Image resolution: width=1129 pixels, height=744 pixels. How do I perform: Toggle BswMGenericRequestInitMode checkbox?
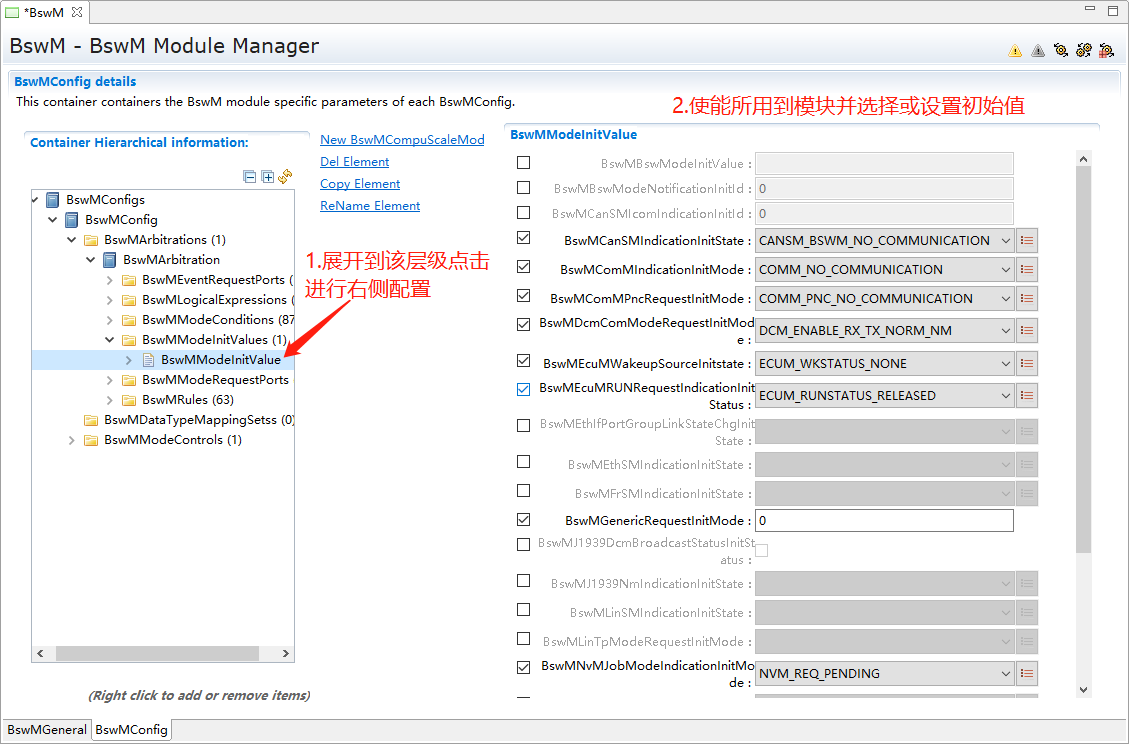pyautogui.click(x=524, y=520)
